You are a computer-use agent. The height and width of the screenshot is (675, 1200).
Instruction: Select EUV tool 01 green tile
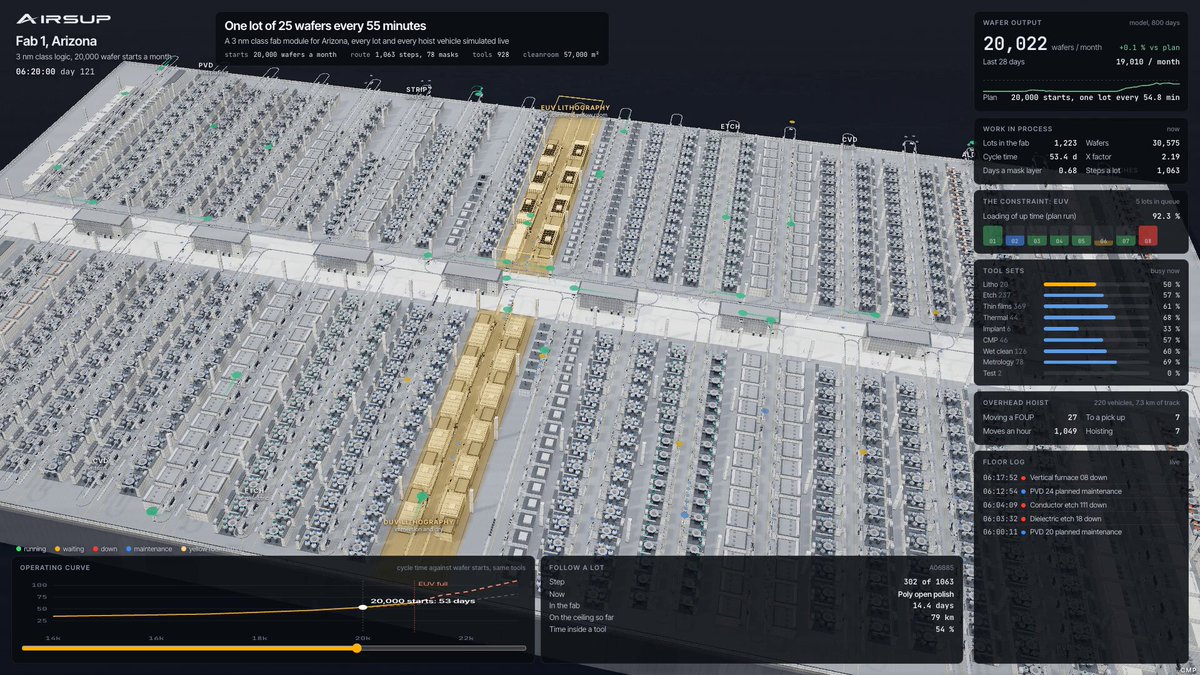tap(992, 237)
